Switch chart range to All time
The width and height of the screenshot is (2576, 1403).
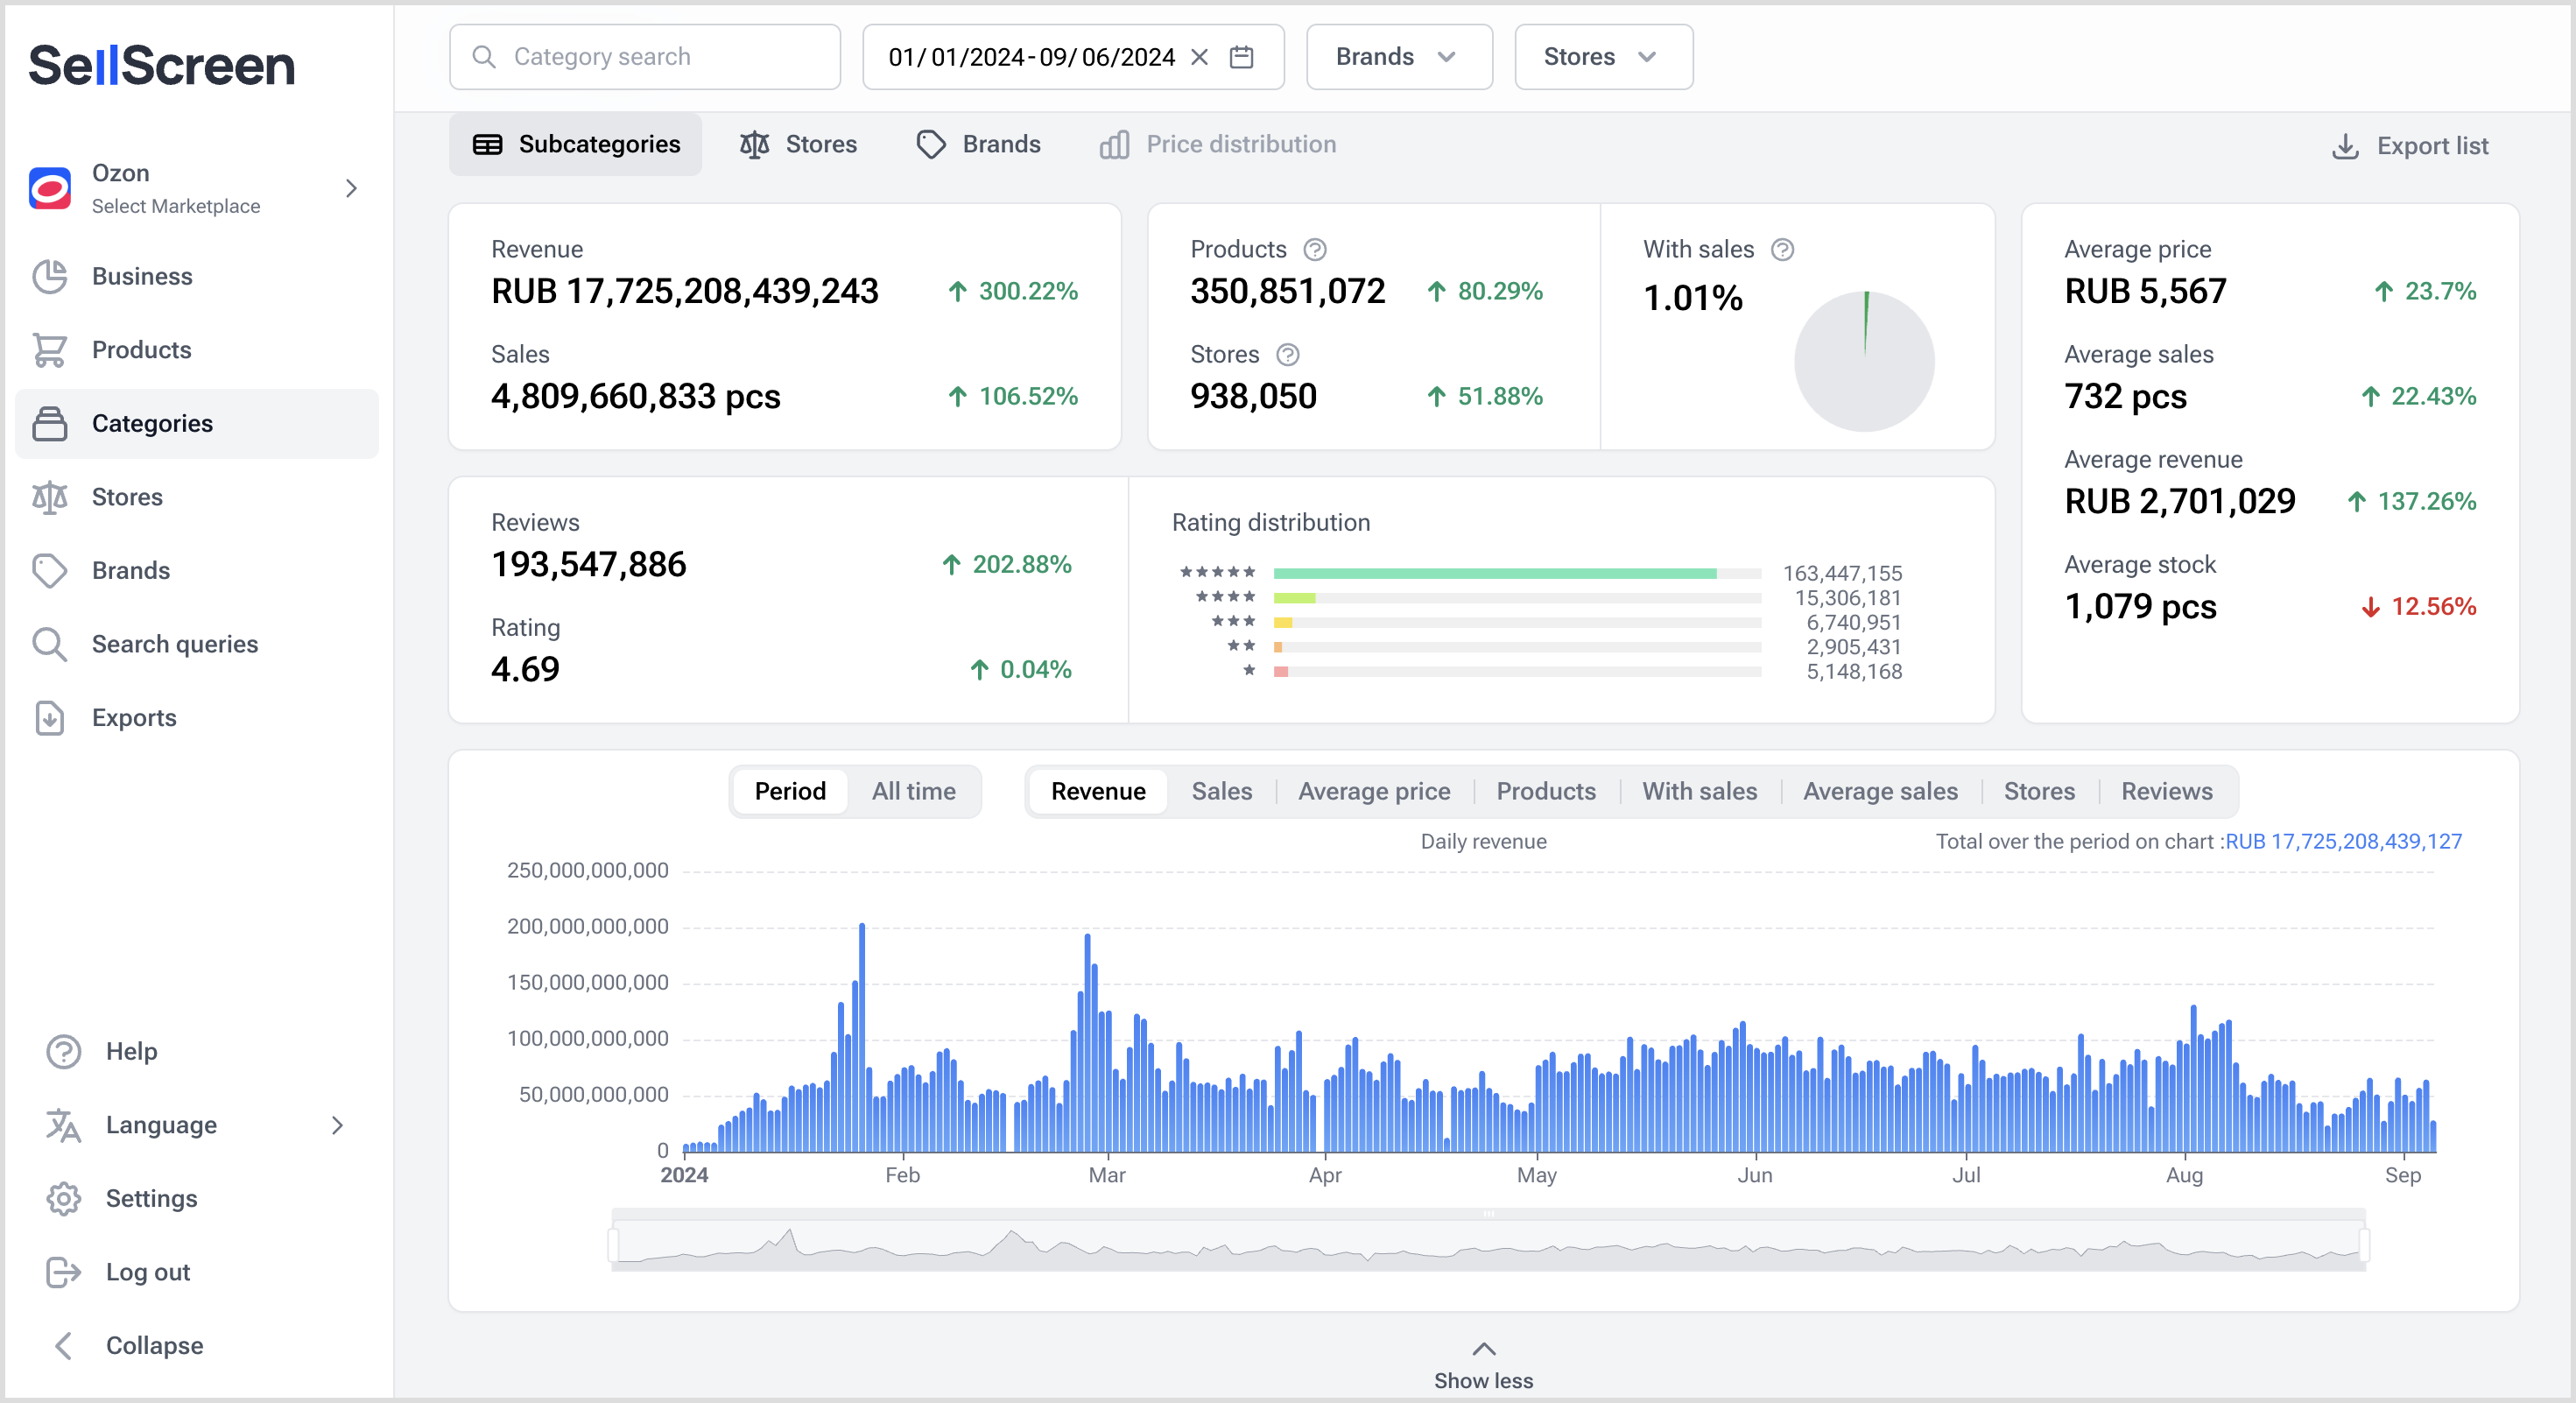pyautogui.click(x=913, y=791)
